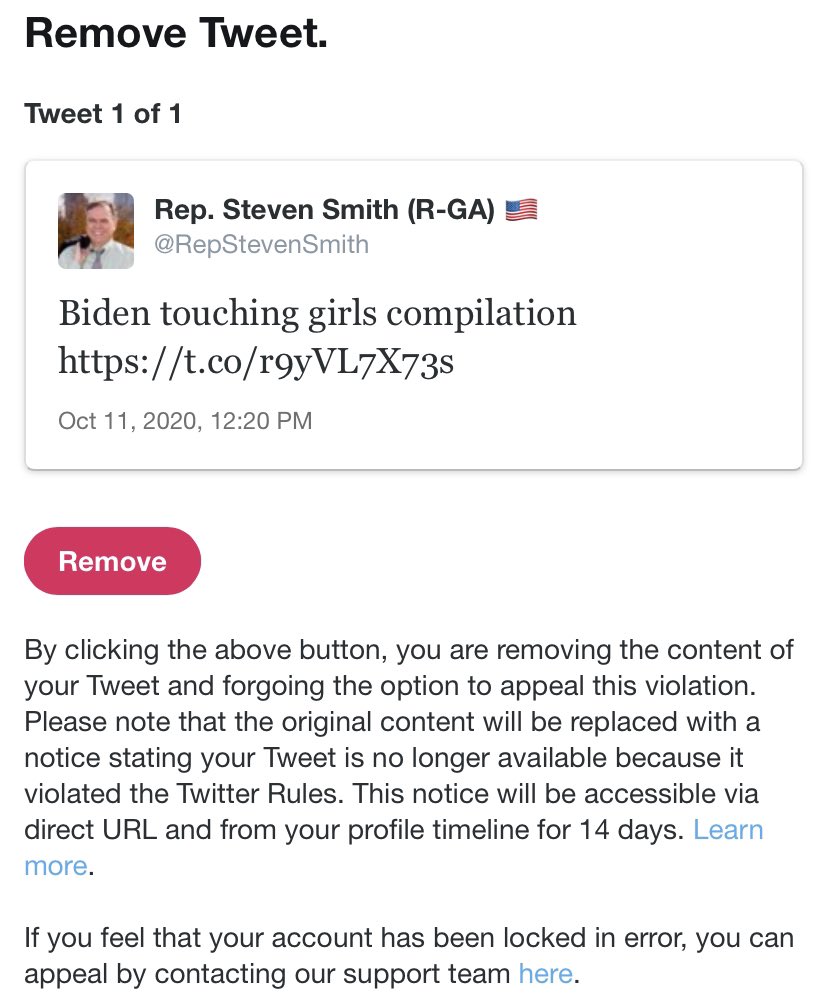Click the 12:20 PM time in tweet card
Image resolution: width=828 pixels, height=999 pixels.
[x=261, y=420]
